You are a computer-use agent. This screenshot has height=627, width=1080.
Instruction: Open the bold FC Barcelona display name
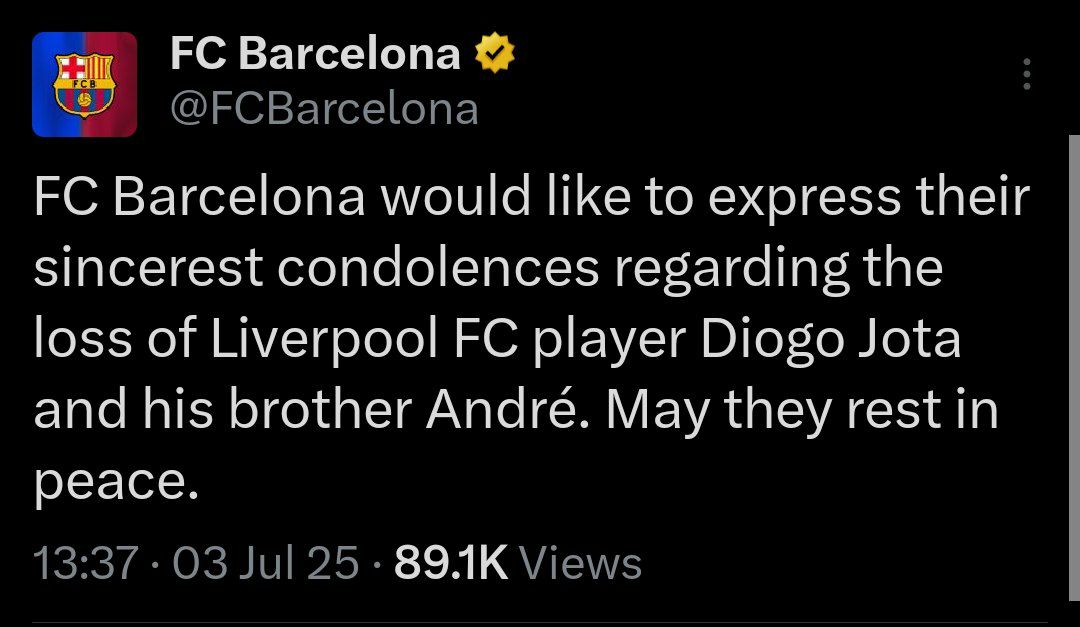(x=315, y=54)
